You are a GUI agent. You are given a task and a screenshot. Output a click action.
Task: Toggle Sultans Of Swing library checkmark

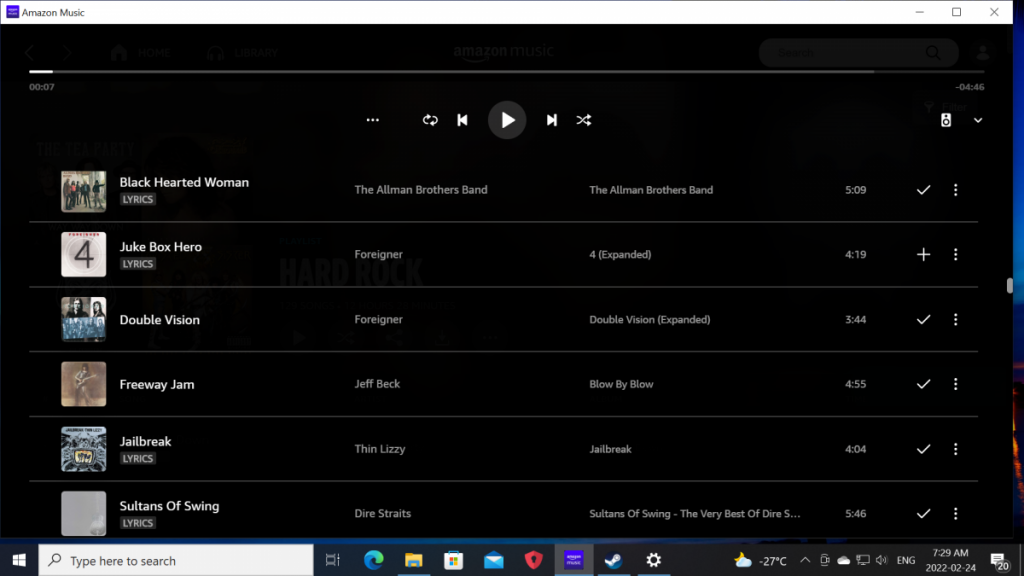923,513
